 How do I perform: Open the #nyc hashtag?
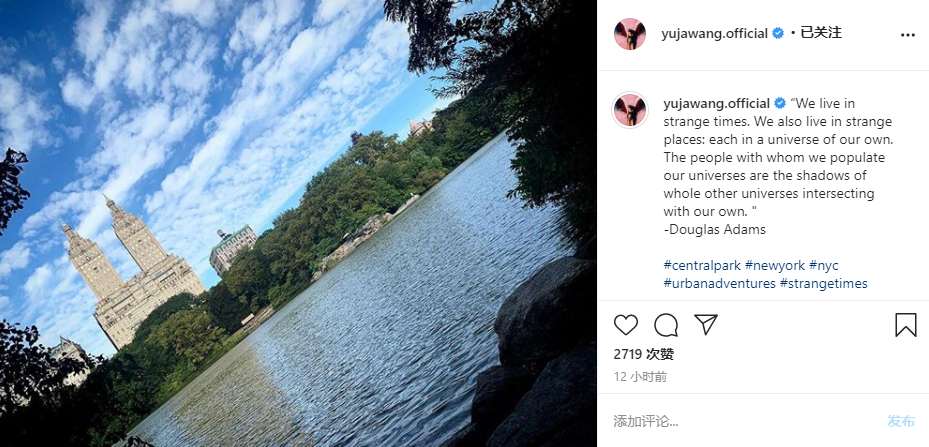click(x=824, y=265)
